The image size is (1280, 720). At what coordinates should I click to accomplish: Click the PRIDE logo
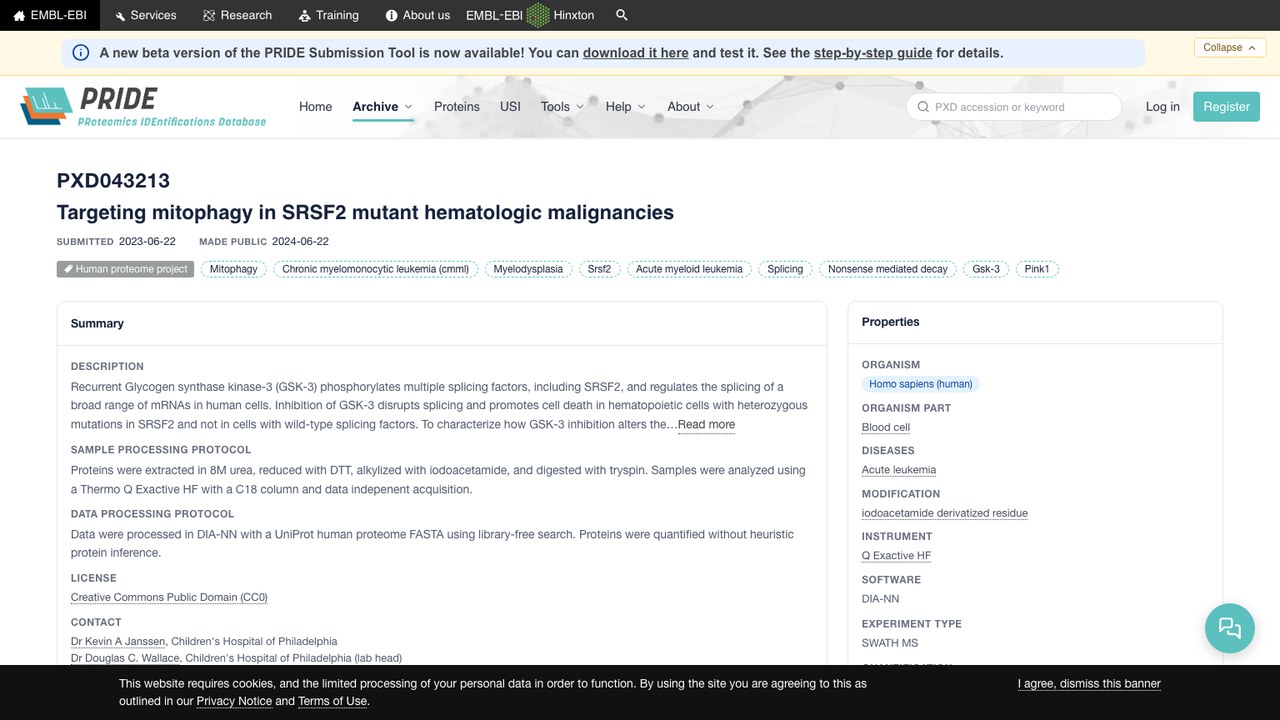143,106
